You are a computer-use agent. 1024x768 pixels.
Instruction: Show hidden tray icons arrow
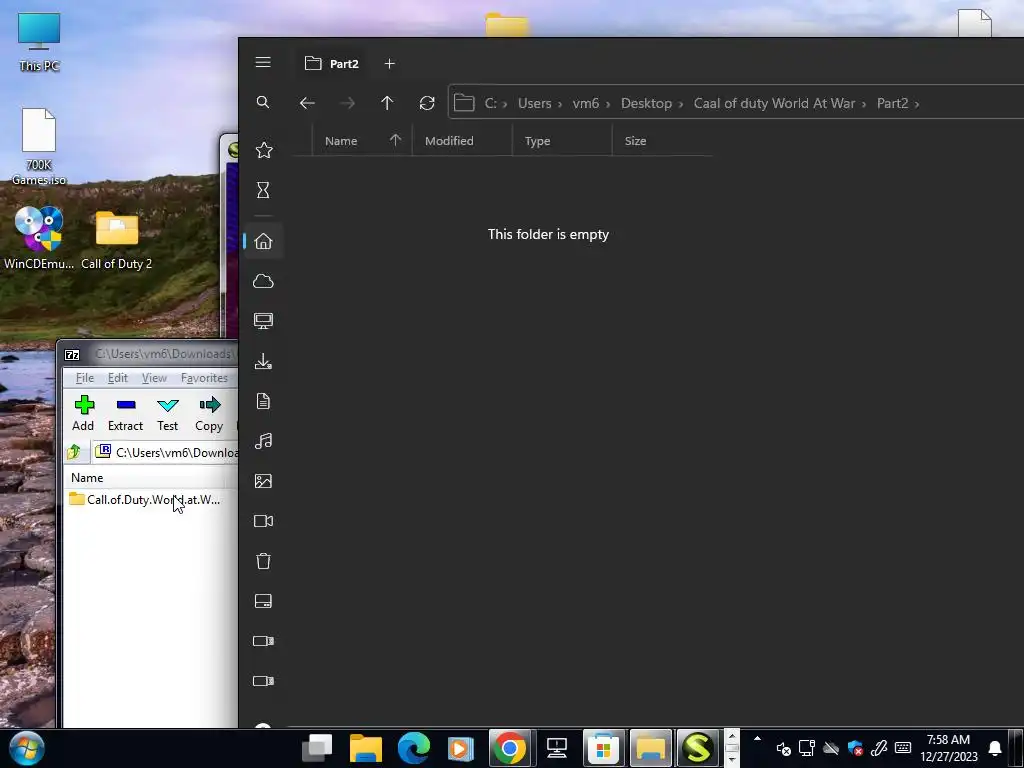click(757, 739)
